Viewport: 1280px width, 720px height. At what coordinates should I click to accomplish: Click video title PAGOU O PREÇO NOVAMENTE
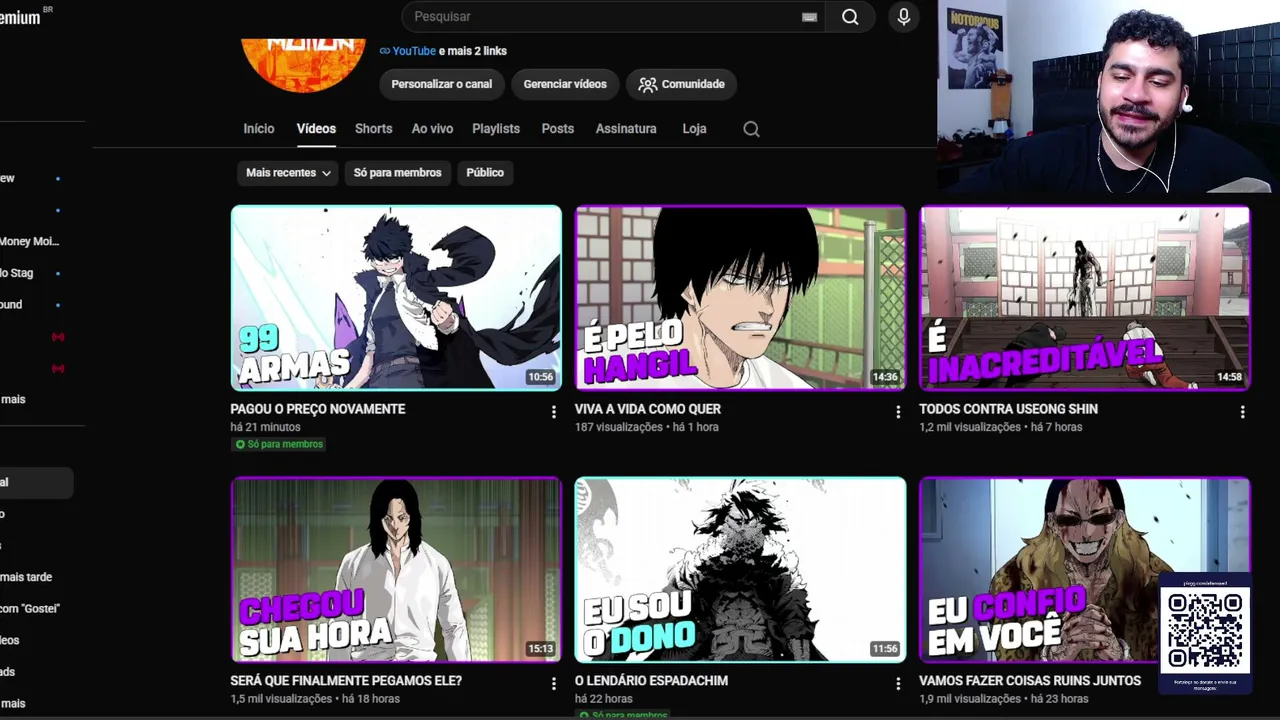coord(318,409)
